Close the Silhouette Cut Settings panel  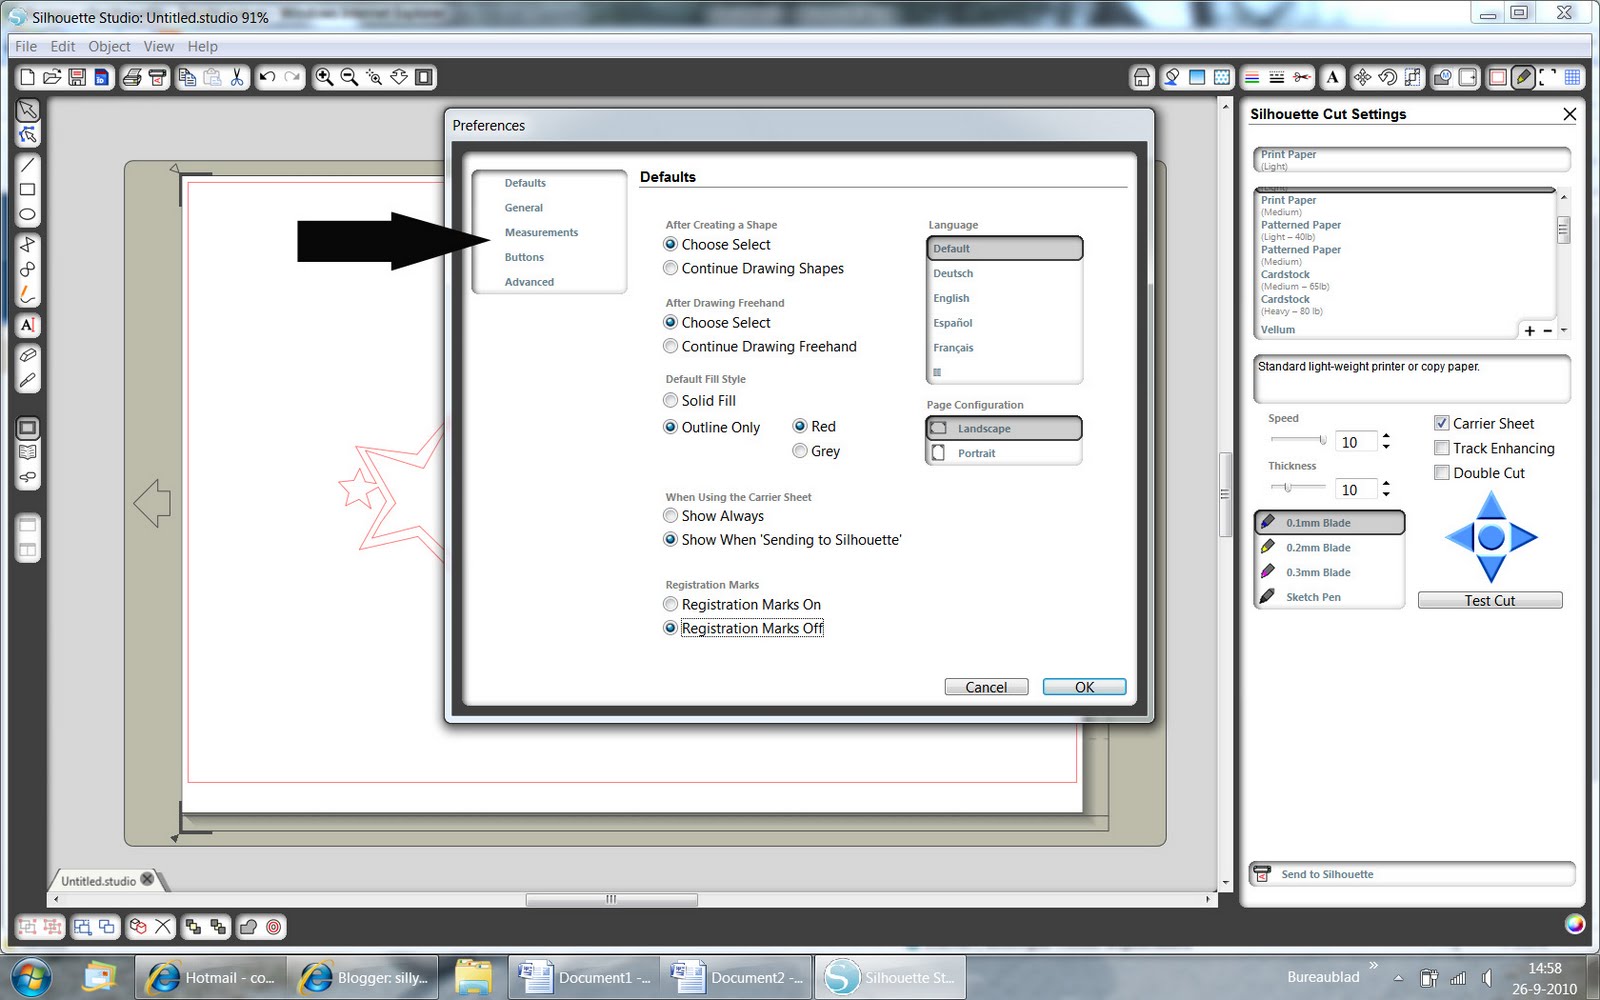(x=1570, y=114)
